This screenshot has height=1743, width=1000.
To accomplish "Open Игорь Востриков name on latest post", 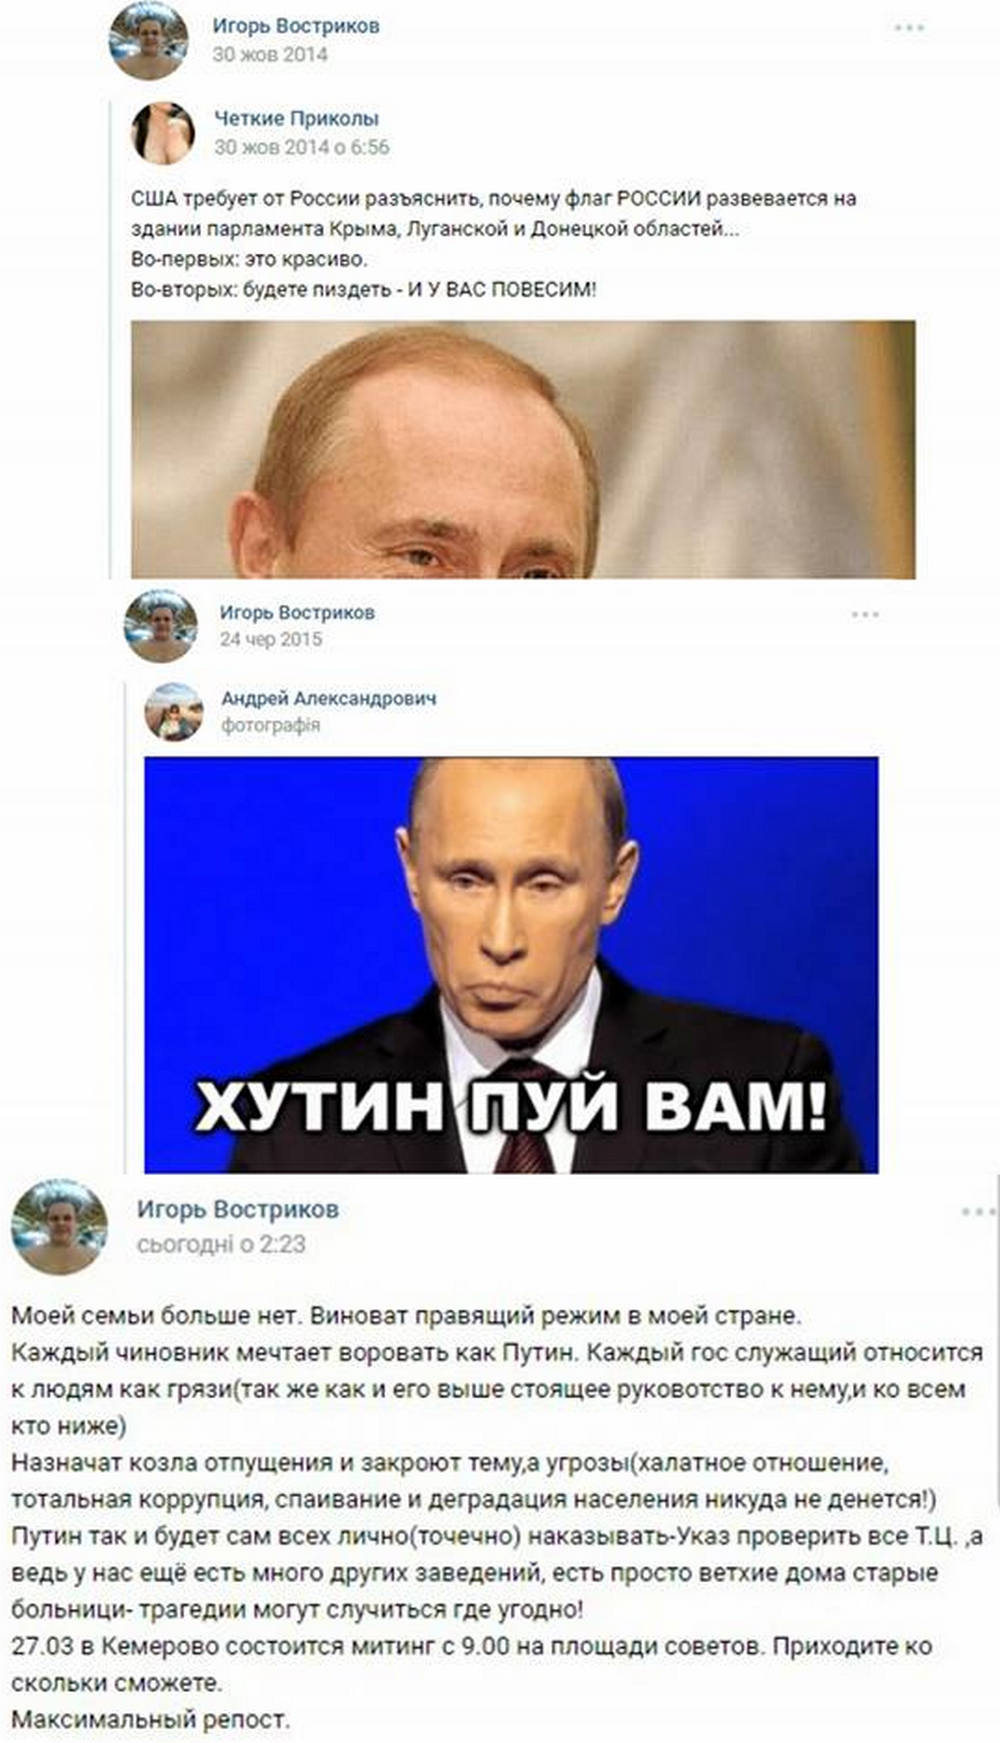I will [x=238, y=1209].
